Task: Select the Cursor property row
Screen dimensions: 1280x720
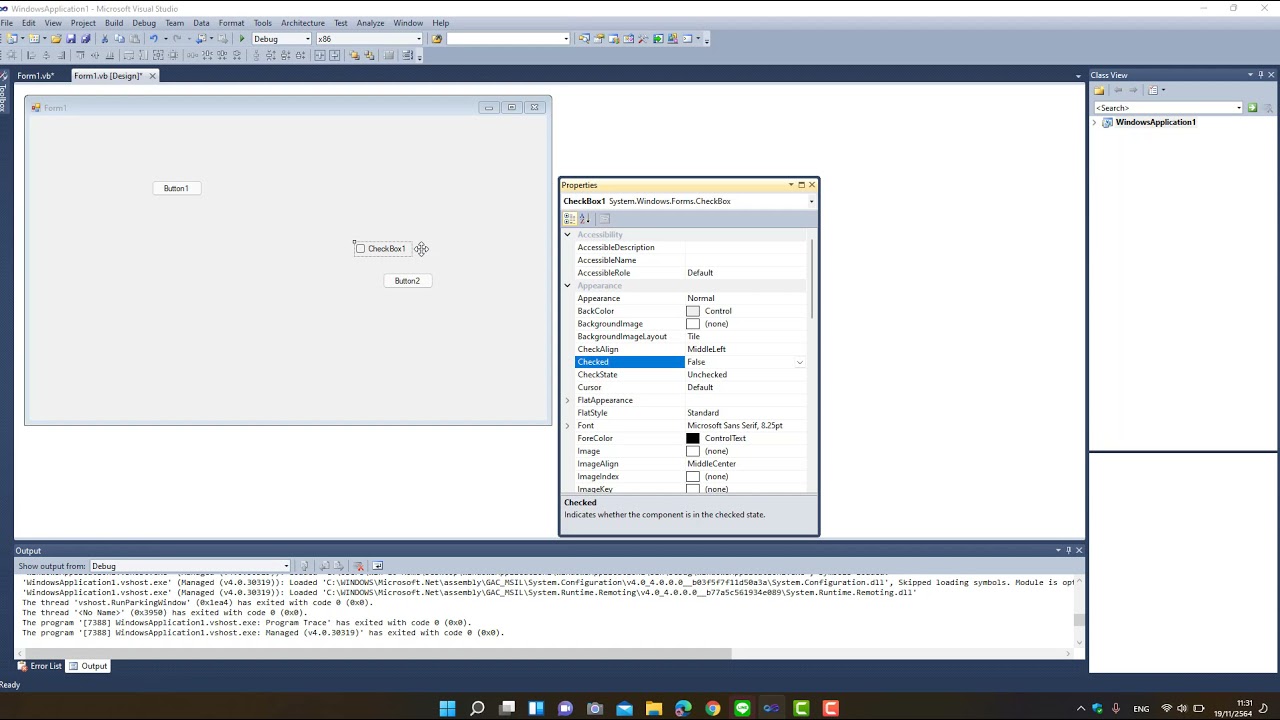Action: tap(691, 387)
